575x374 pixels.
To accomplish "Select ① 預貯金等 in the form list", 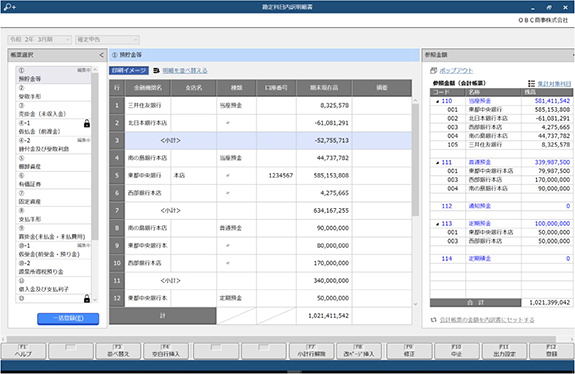I will click(53, 75).
